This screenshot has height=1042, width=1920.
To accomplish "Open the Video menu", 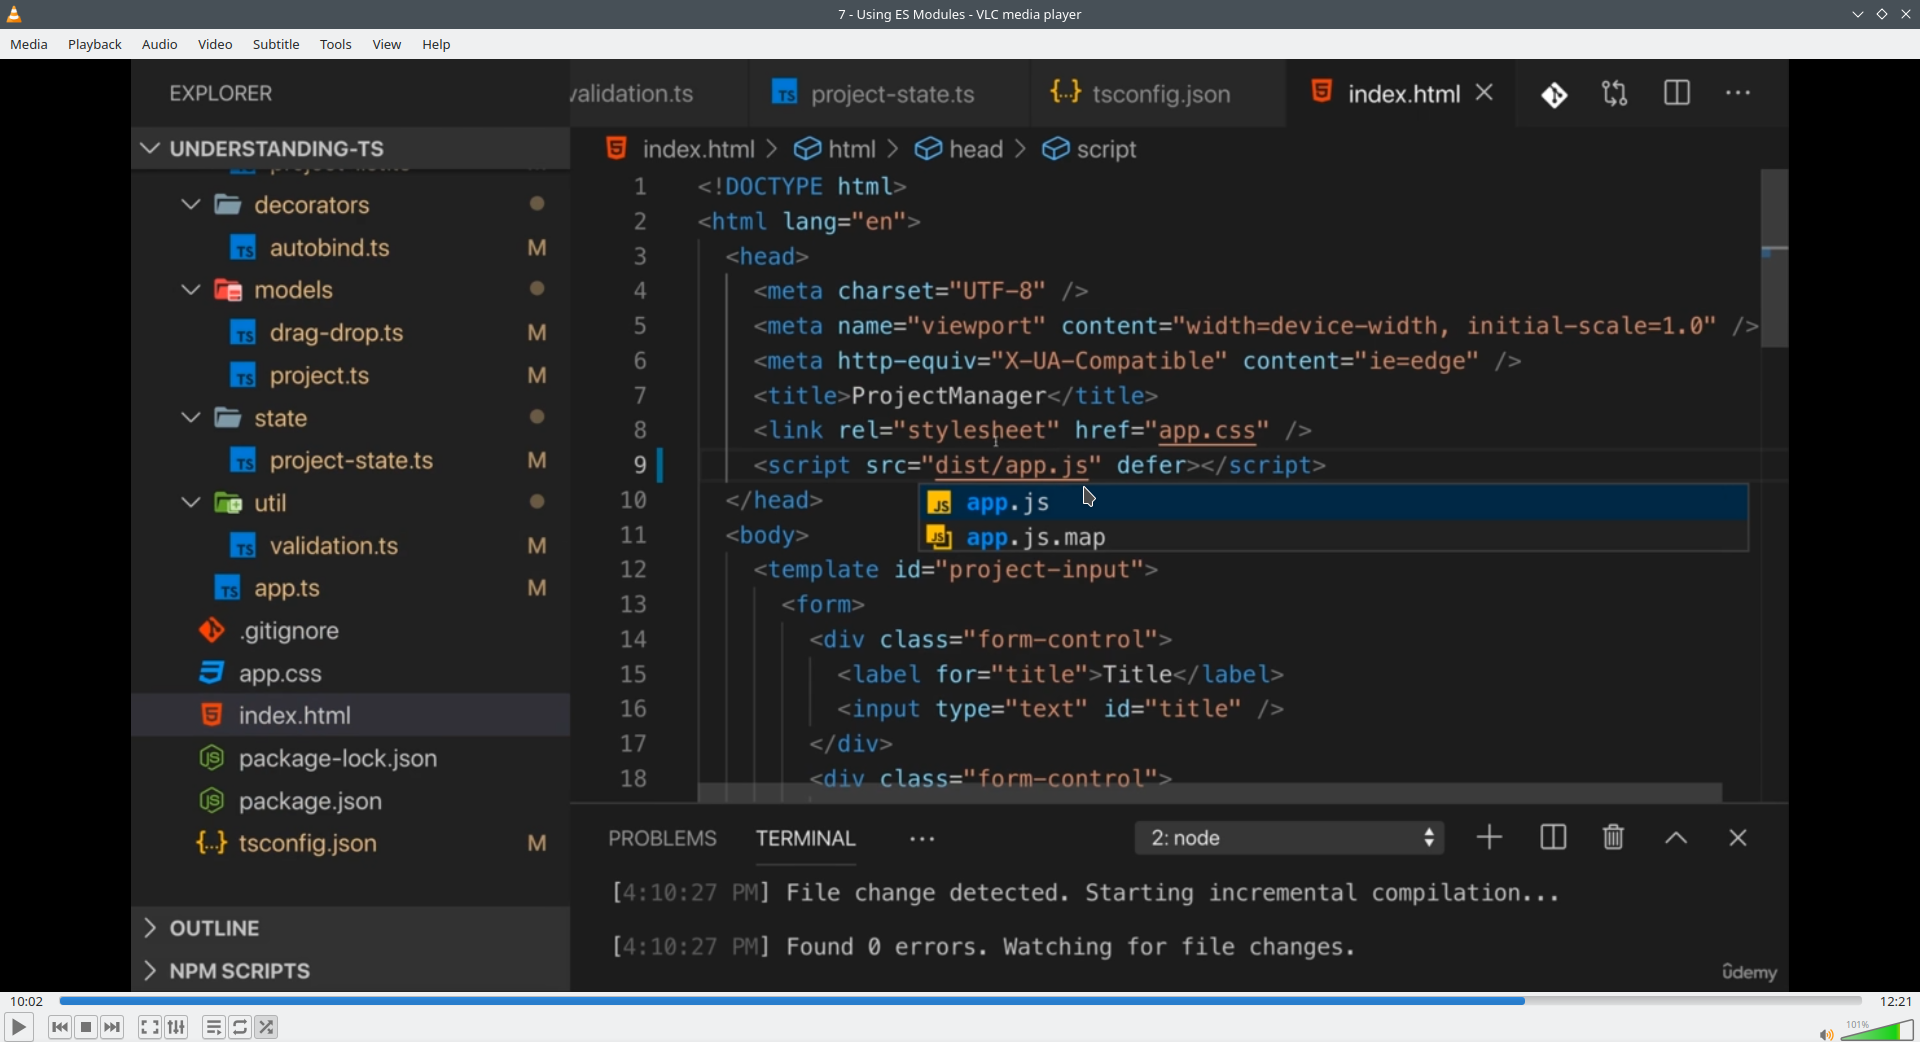I will coord(215,45).
